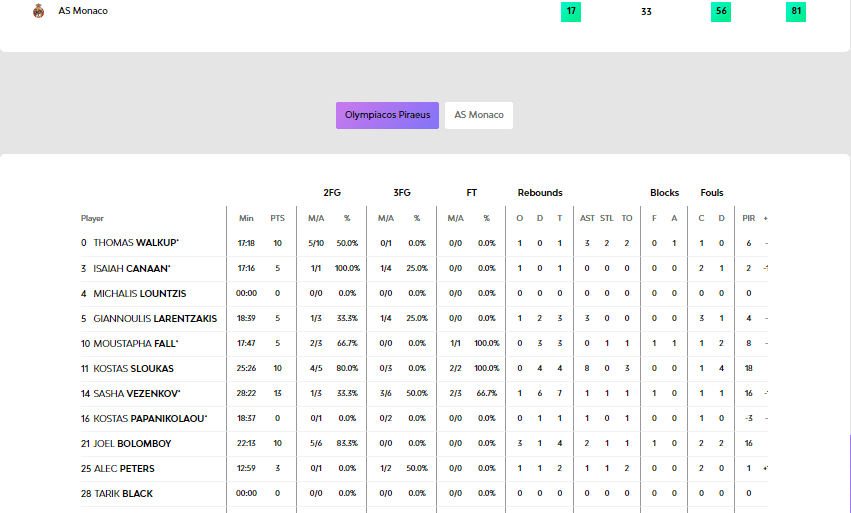Switch to the Olympiacos Piraeus tab
This screenshot has height=513, width=851.
coord(387,115)
